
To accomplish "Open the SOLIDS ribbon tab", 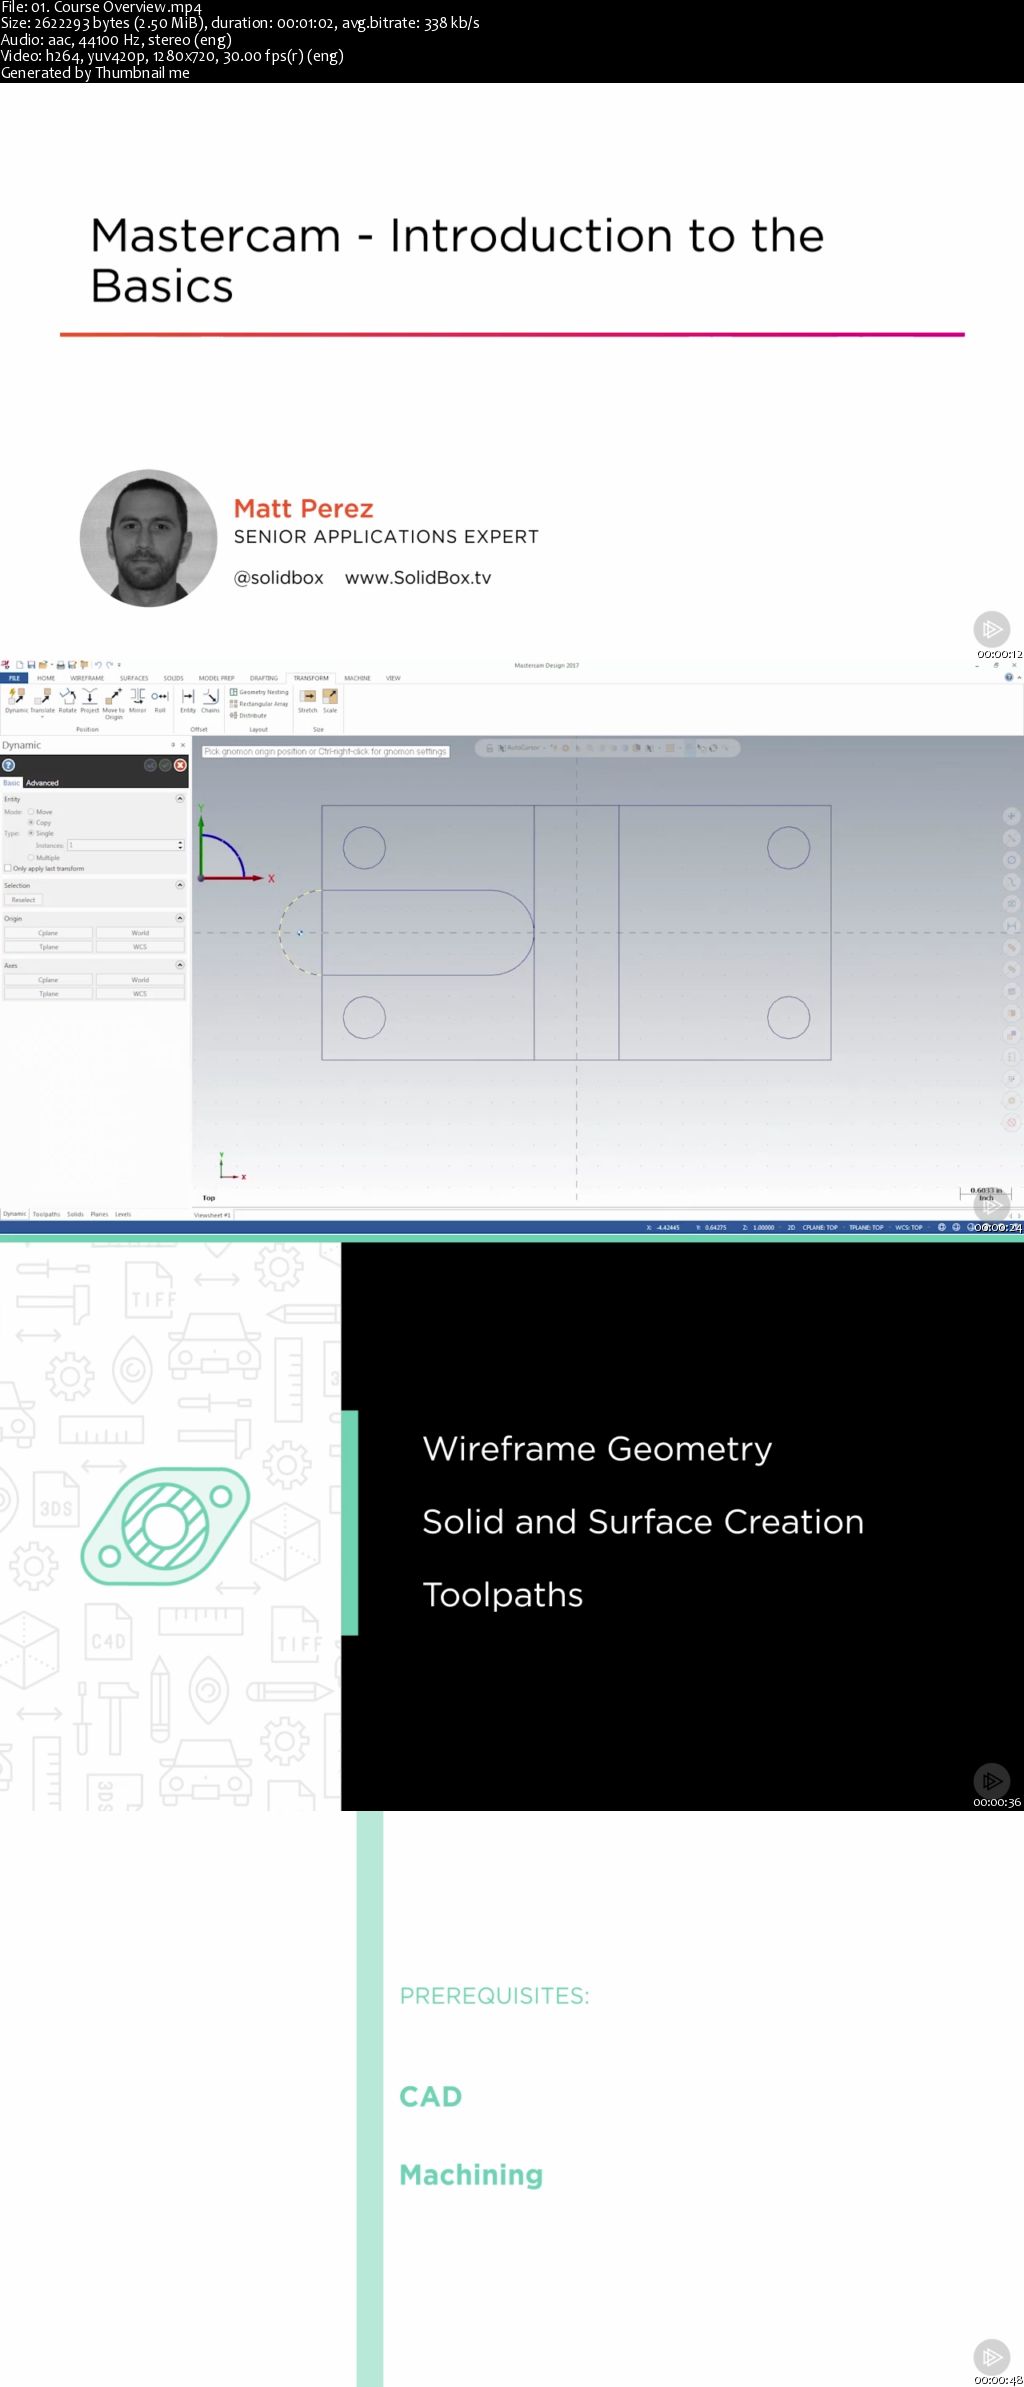I will point(174,678).
